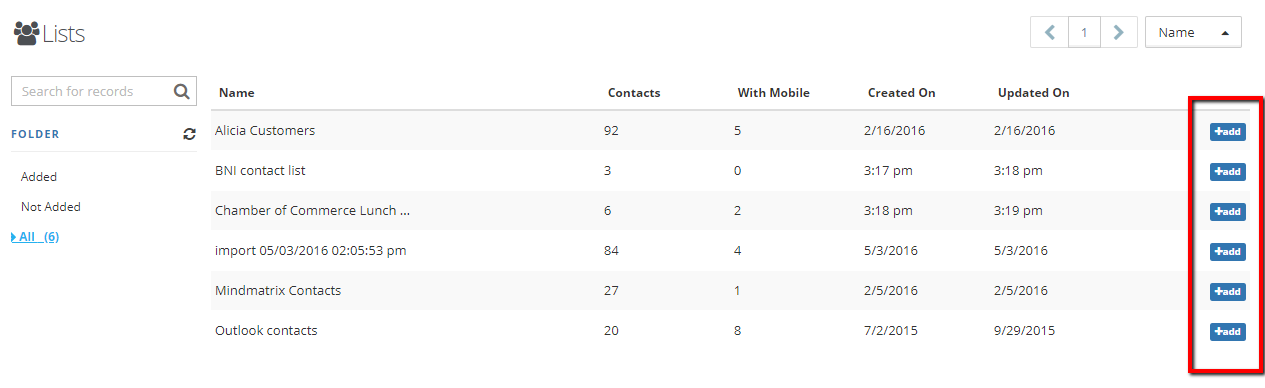Refresh folders with the reload icon
The width and height of the screenshot is (1265, 388).
coord(190,134)
